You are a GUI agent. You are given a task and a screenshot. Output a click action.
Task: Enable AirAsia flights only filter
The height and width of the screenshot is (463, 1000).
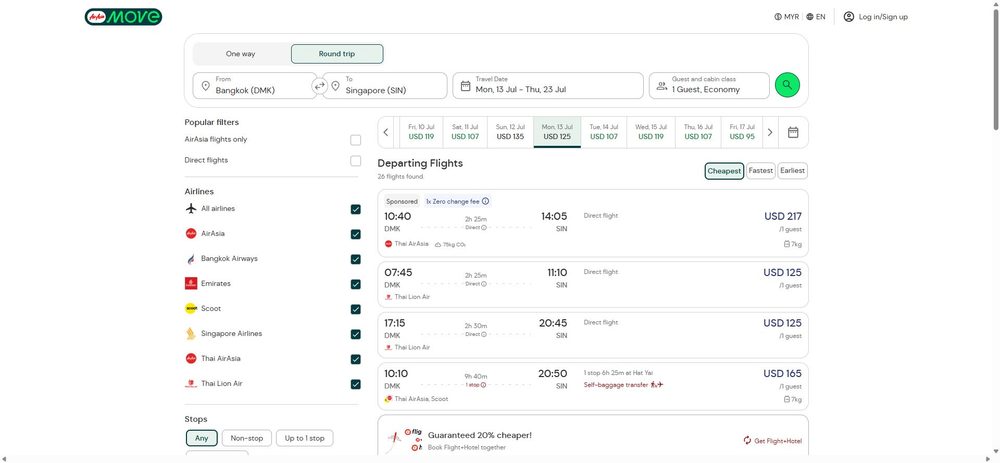355,140
